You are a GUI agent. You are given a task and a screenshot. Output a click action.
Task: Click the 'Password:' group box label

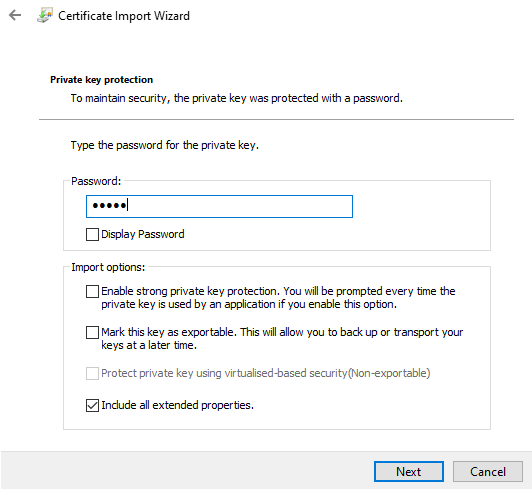pos(96,181)
